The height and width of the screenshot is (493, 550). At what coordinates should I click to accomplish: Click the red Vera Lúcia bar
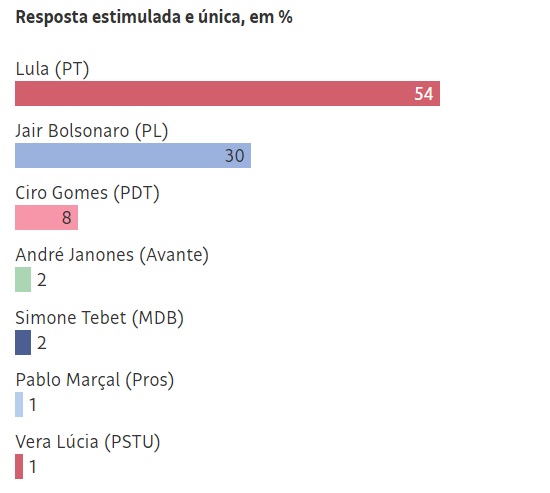pyautogui.click(x=19, y=466)
